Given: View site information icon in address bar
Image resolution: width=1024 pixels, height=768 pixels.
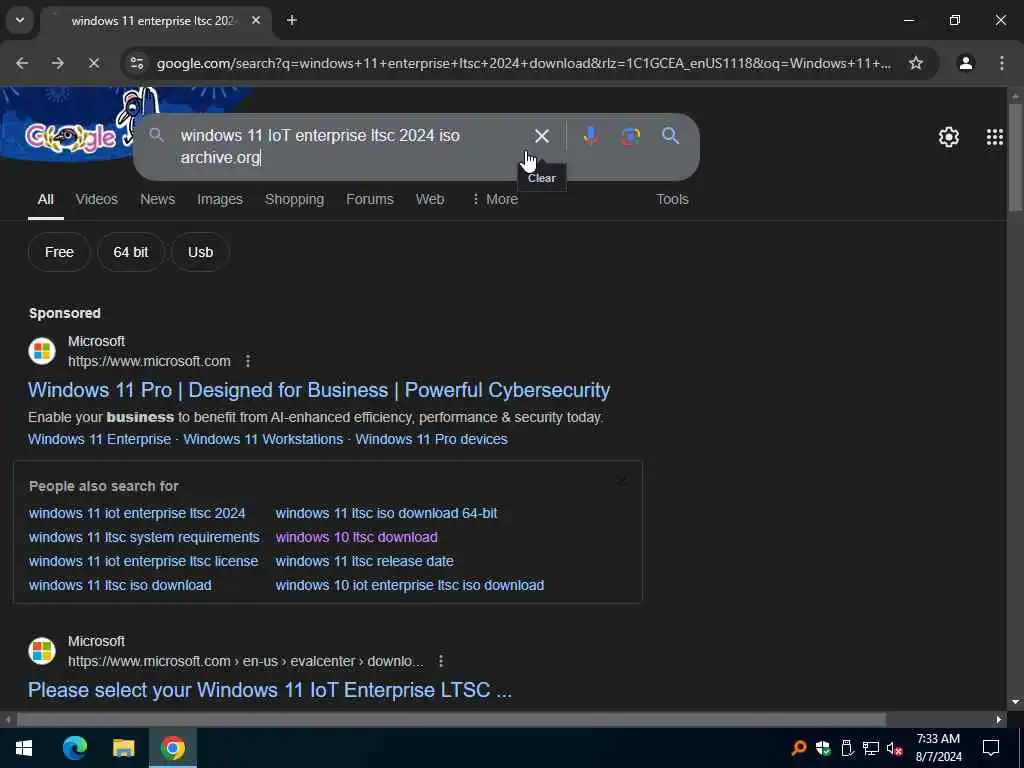Looking at the screenshot, I should tap(137, 63).
